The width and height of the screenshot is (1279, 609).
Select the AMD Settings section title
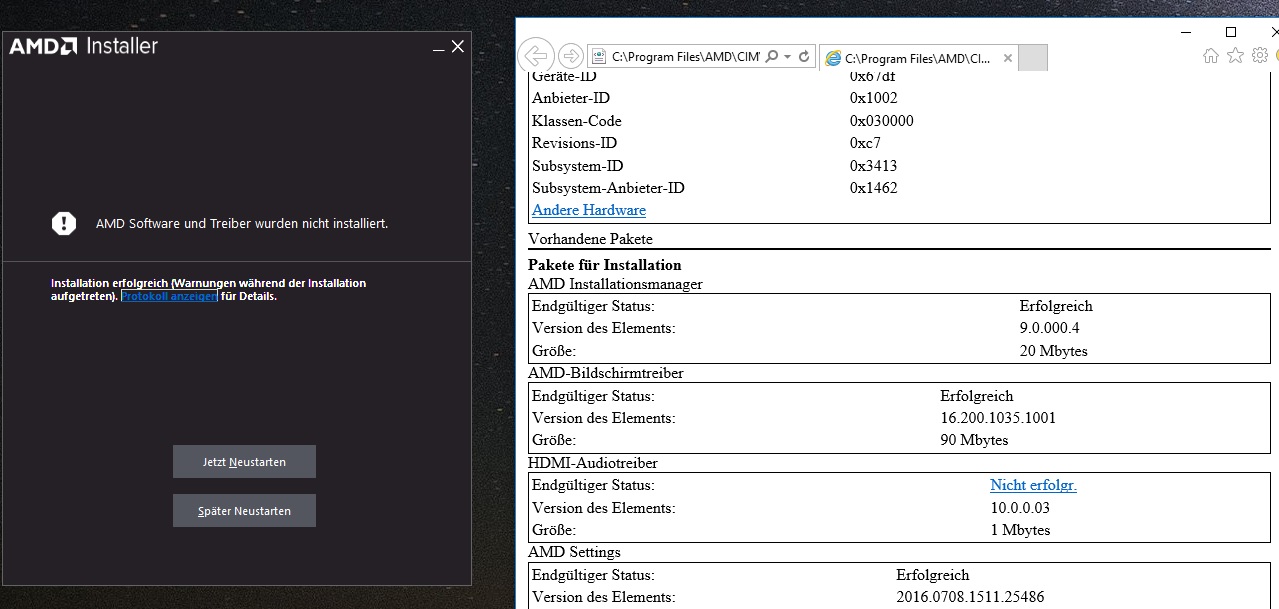tap(574, 552)
